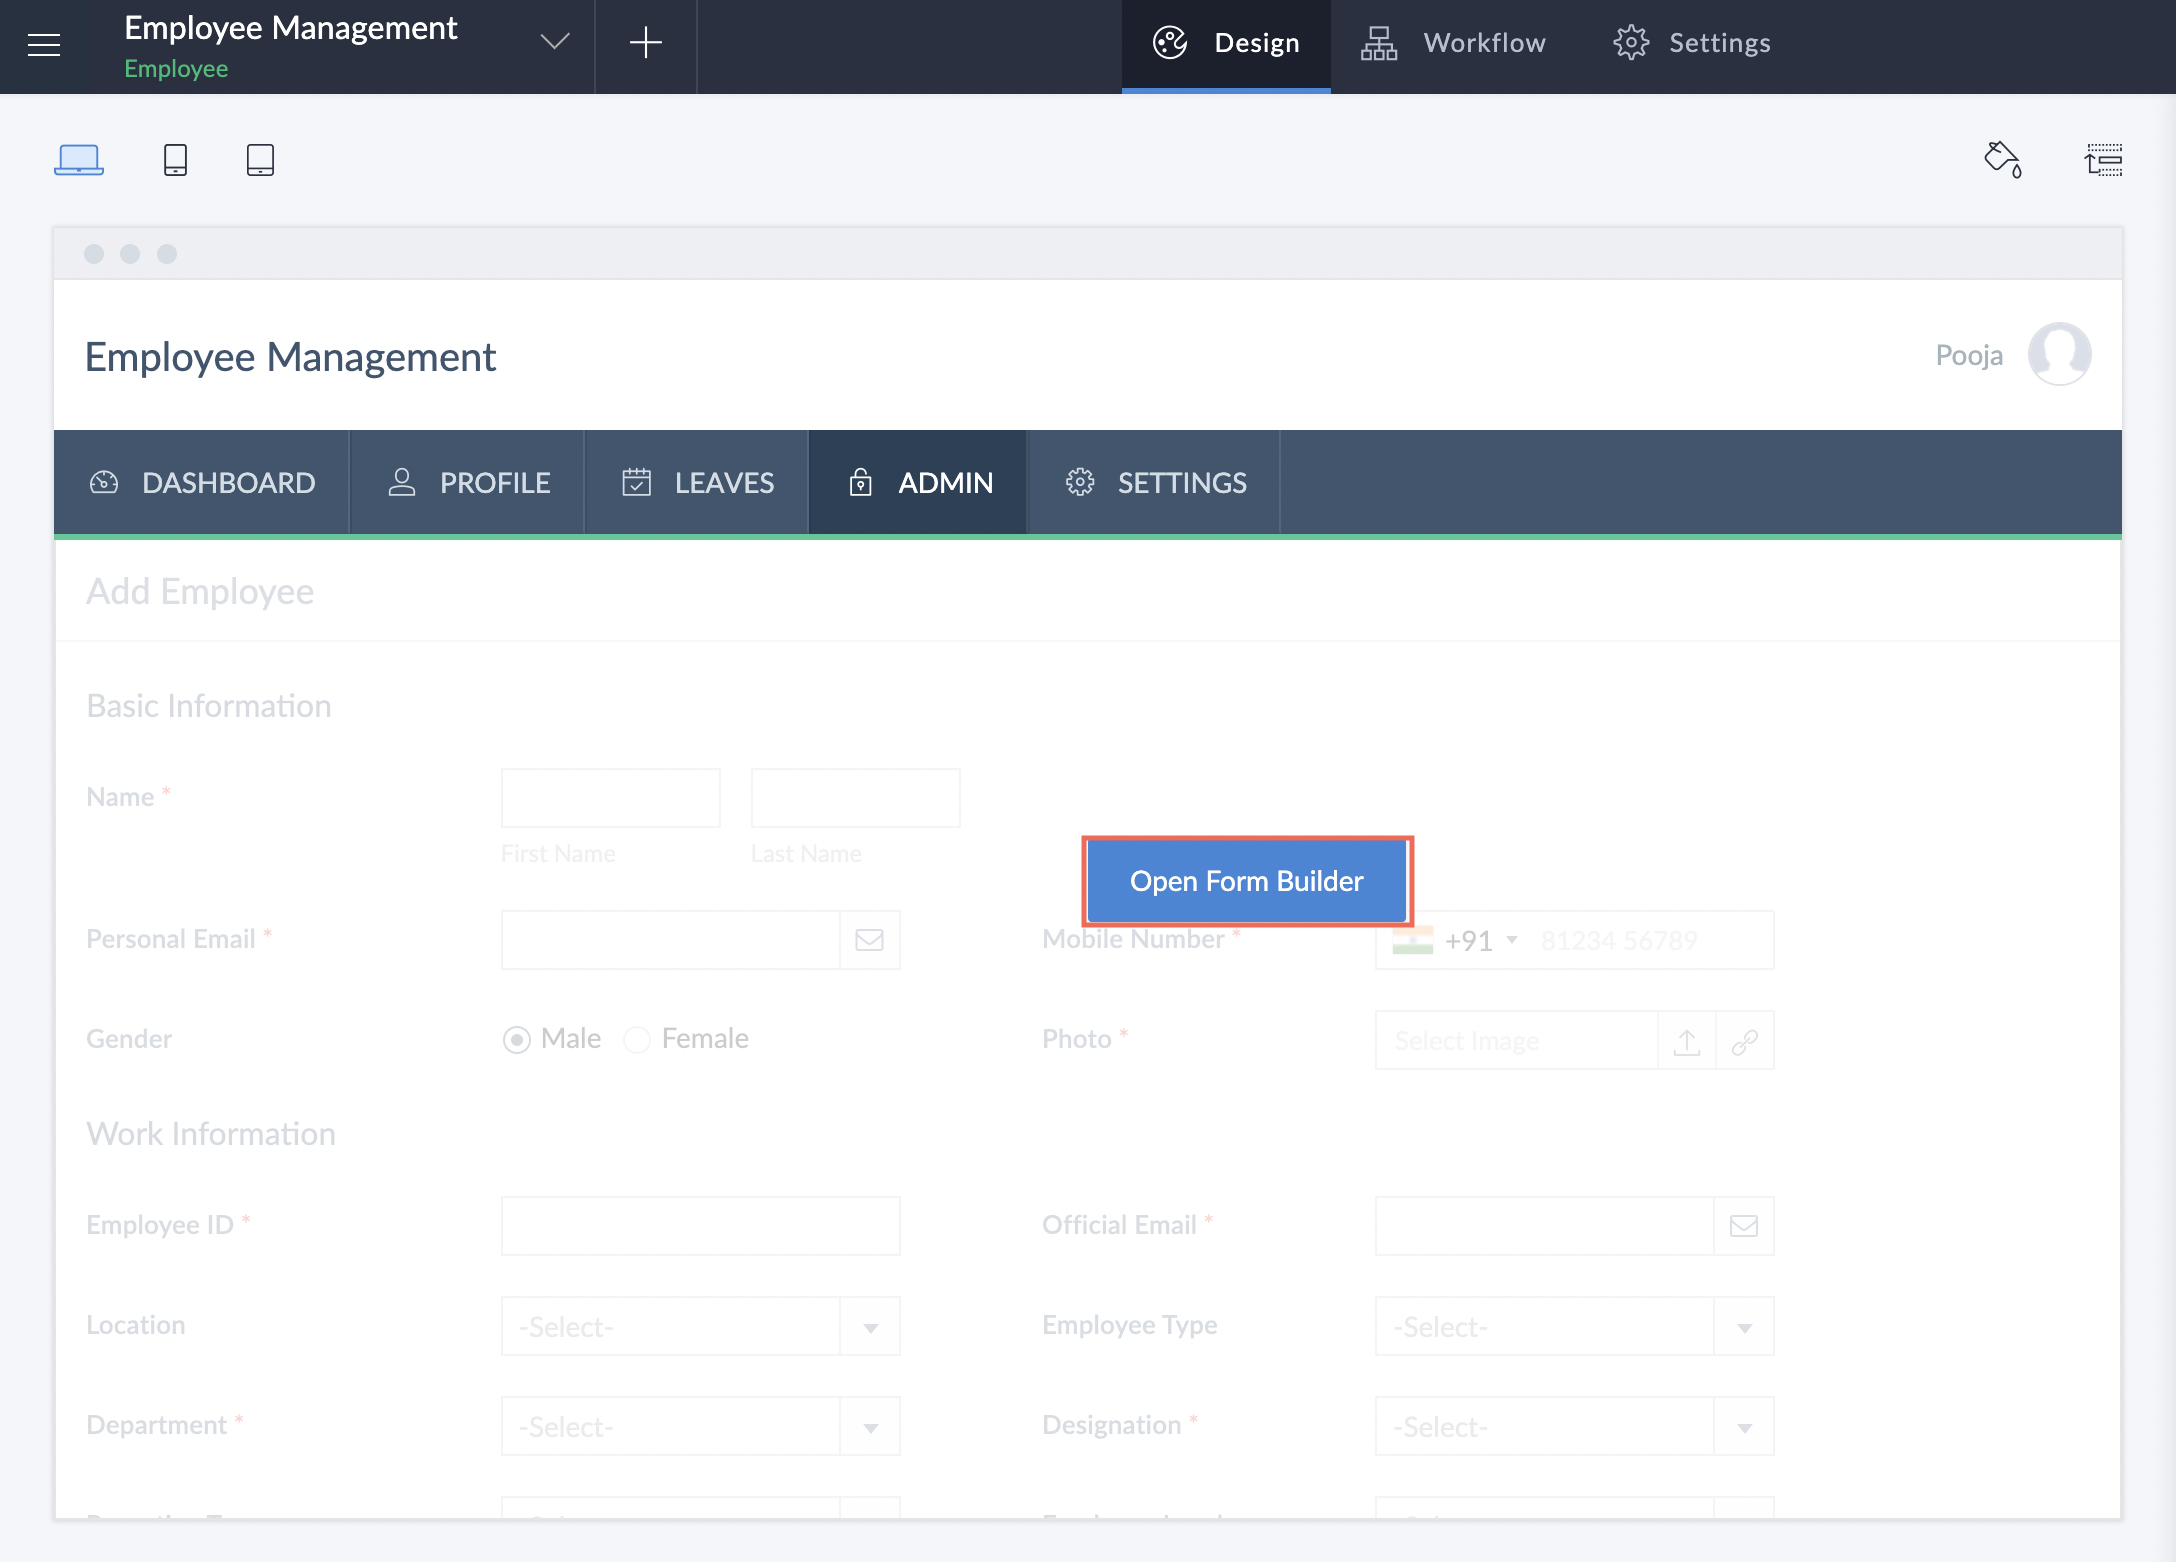Viewport: 2176px width, 1562px height.
Task: Open the menu layout editor icon
Action: pos(2103,160)
